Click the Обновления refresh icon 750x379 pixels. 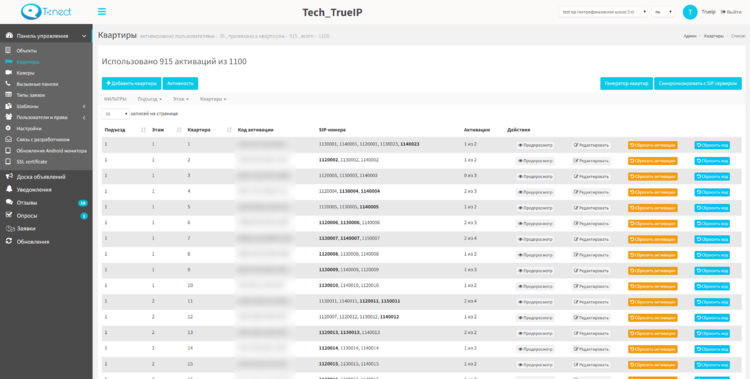9,241
